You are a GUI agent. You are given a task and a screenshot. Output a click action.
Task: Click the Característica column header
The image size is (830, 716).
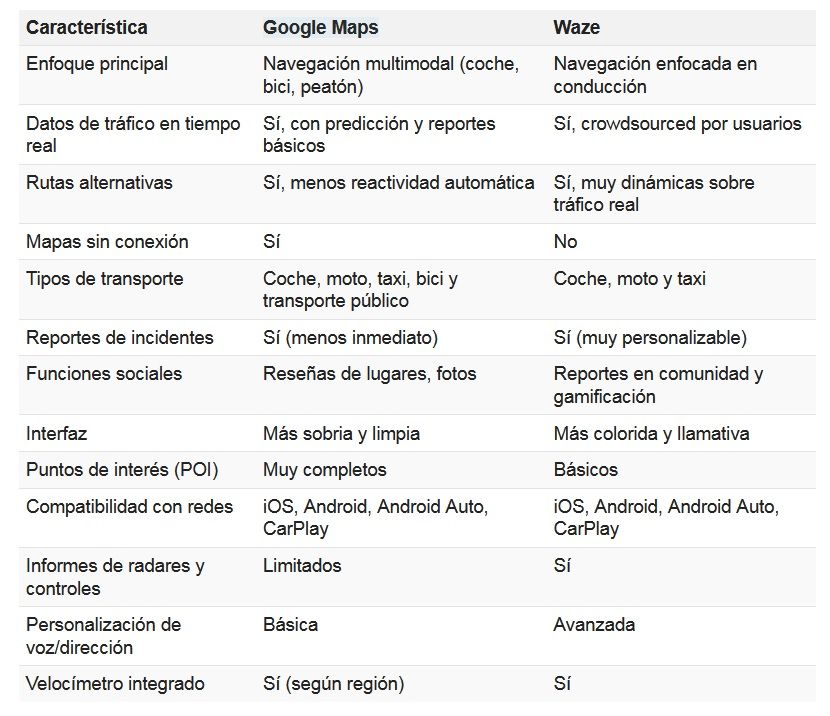point(86,27)
